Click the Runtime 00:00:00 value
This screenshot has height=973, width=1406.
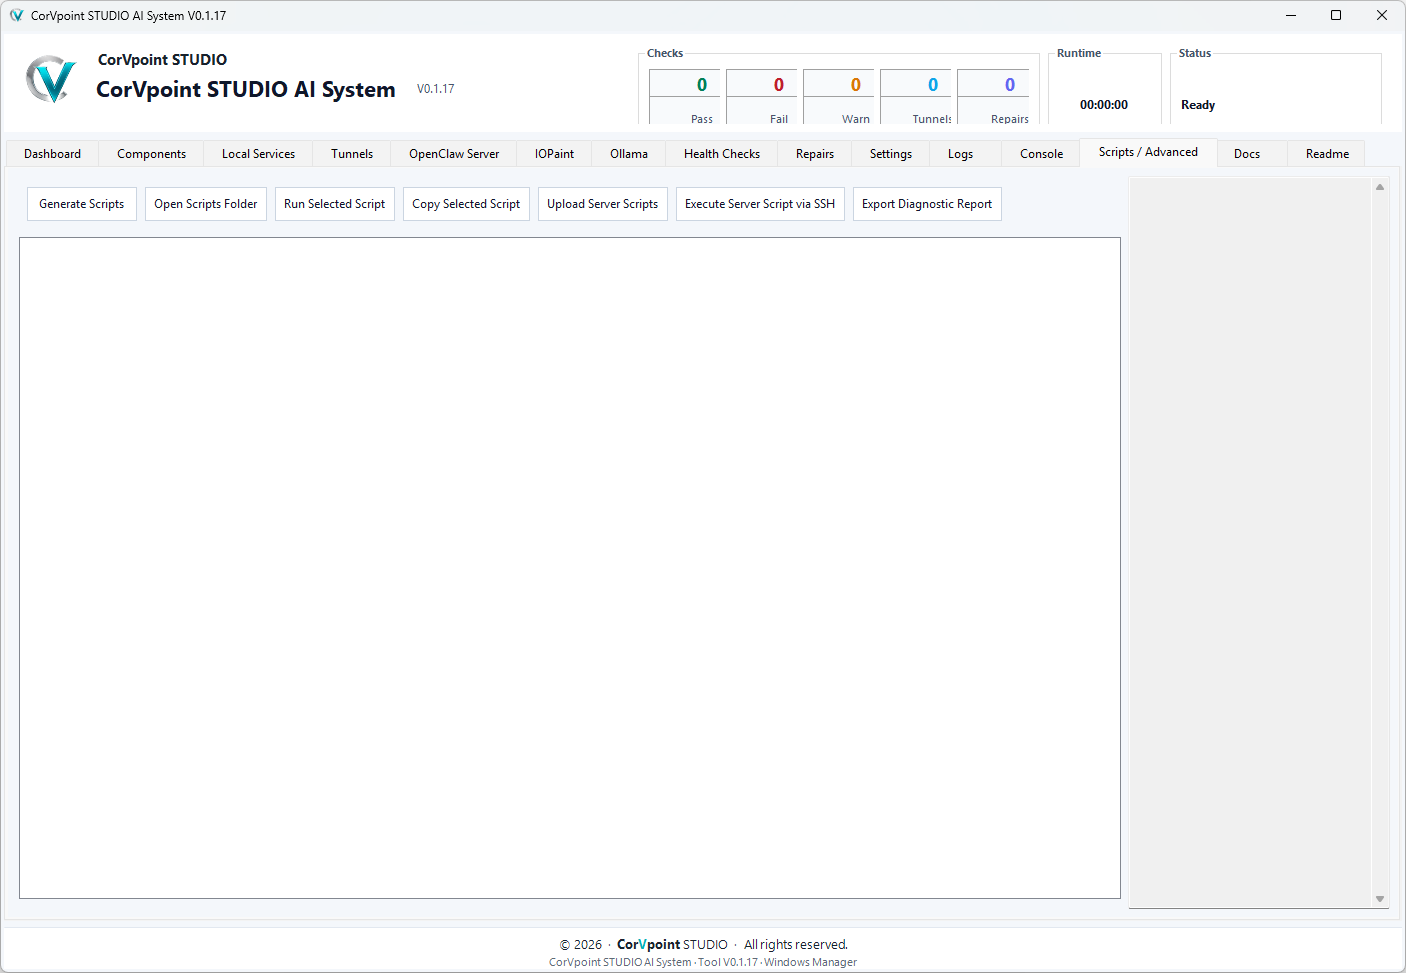1104,105
